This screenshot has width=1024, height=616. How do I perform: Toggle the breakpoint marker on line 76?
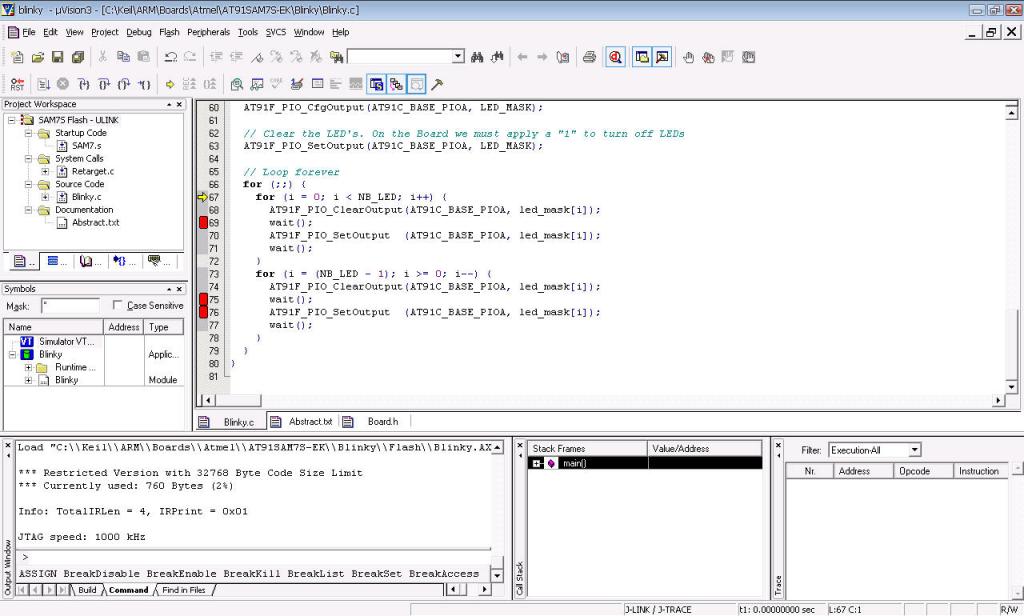coord(203,312)
